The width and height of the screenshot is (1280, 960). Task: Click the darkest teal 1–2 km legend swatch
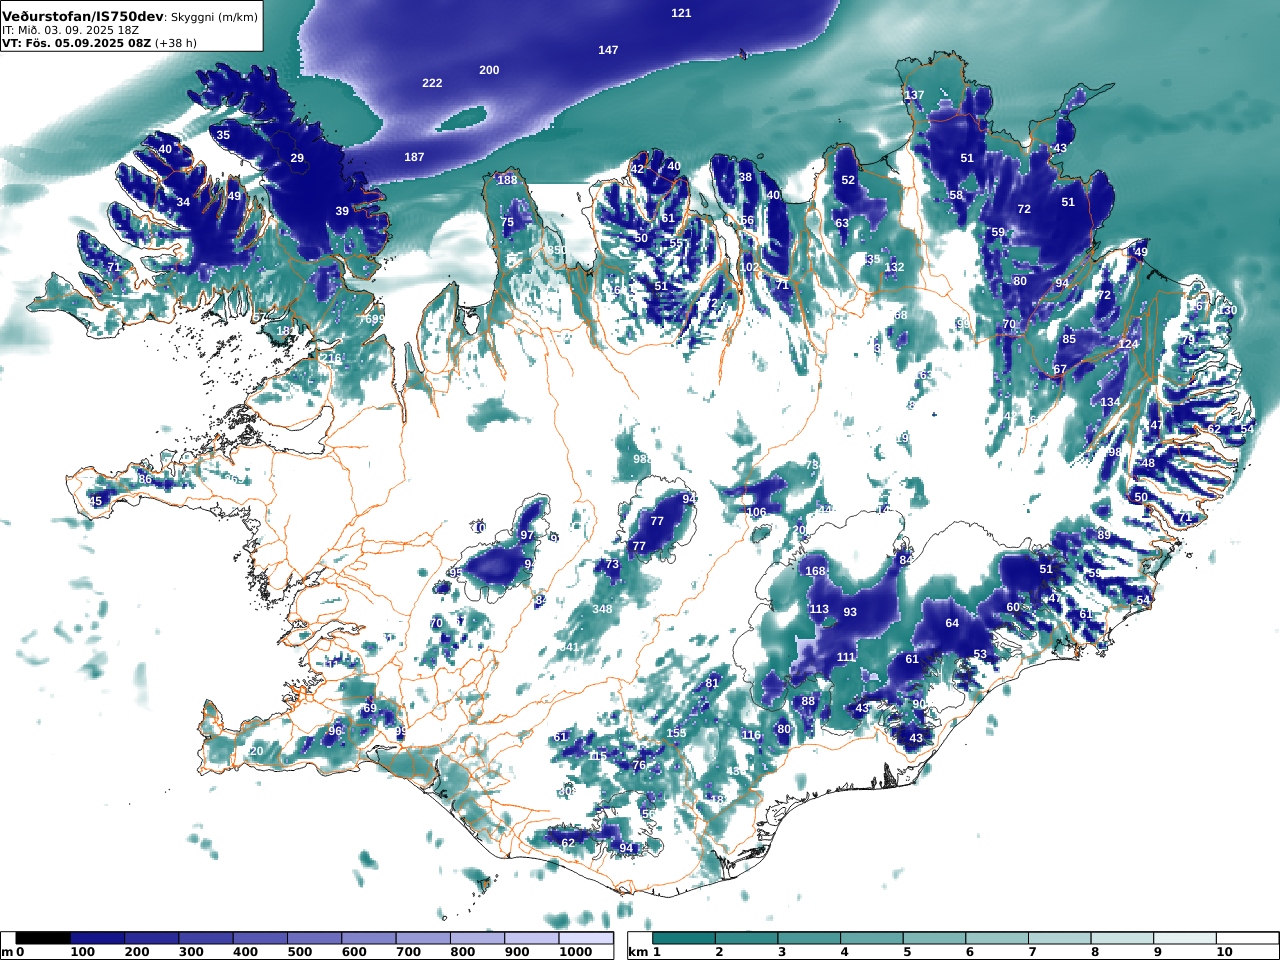click(x=684, y=938)
